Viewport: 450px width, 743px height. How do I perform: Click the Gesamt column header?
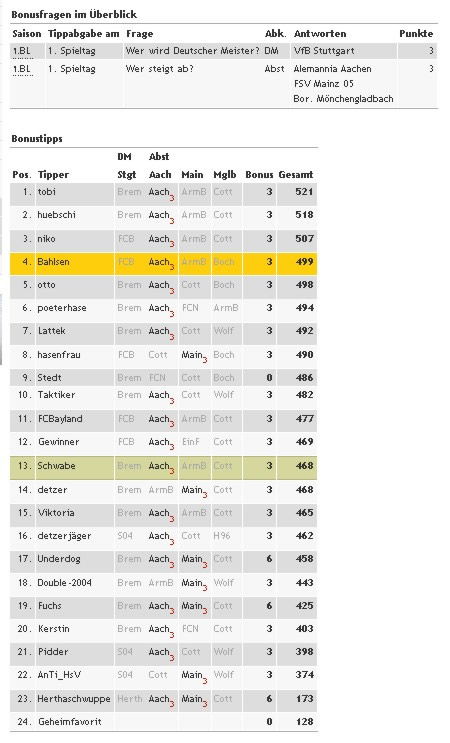point(296,175)
